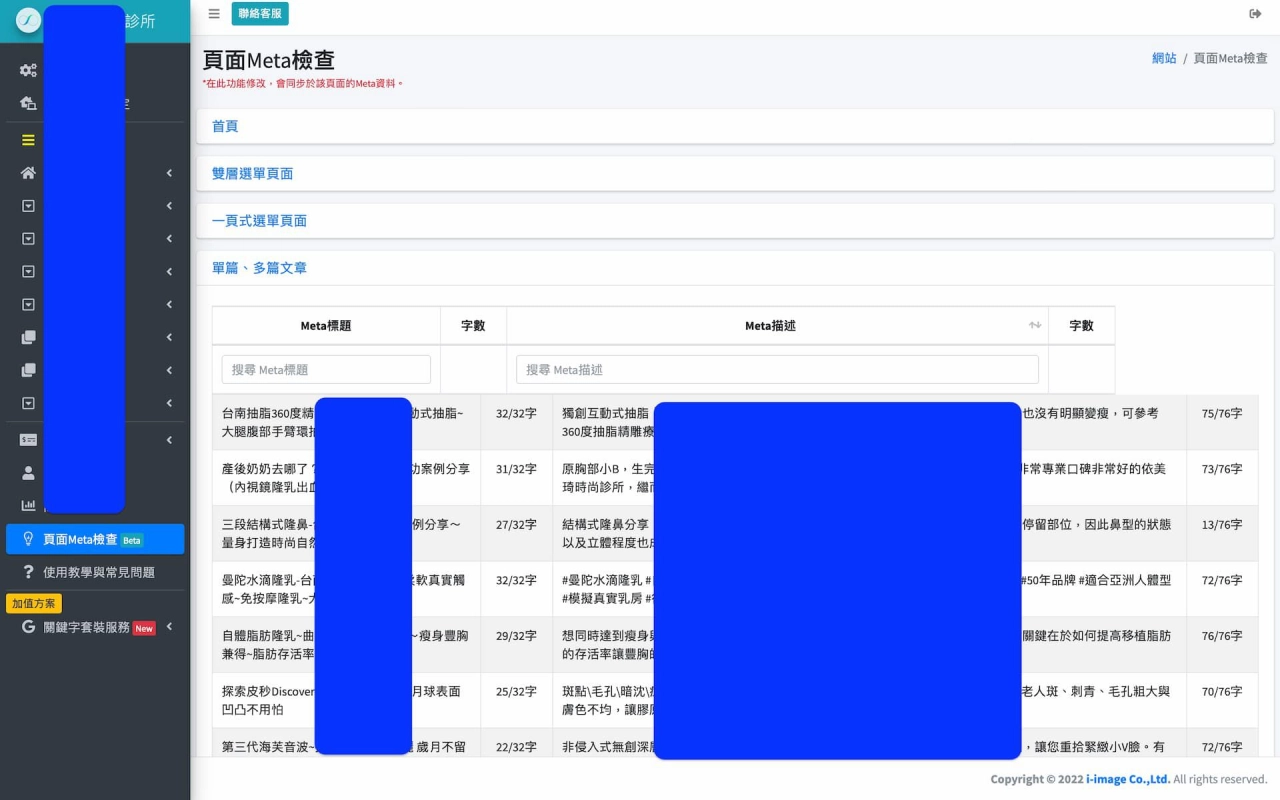
Task: Expand the submenu chevron in the home icon row
Action: click(x=169, y=173)
